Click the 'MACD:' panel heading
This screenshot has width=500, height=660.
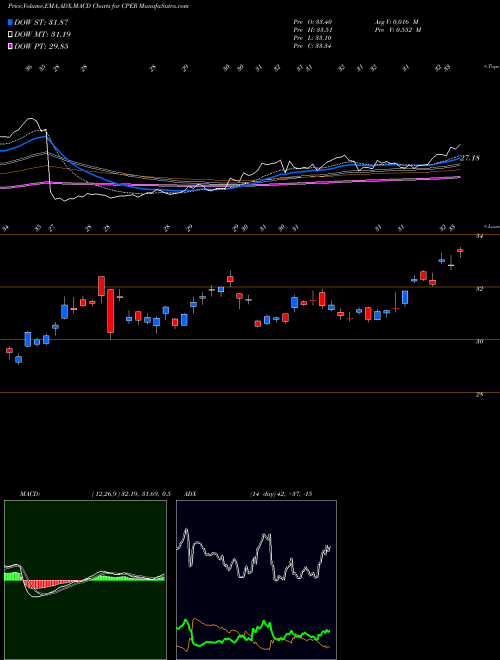(29, 494)
